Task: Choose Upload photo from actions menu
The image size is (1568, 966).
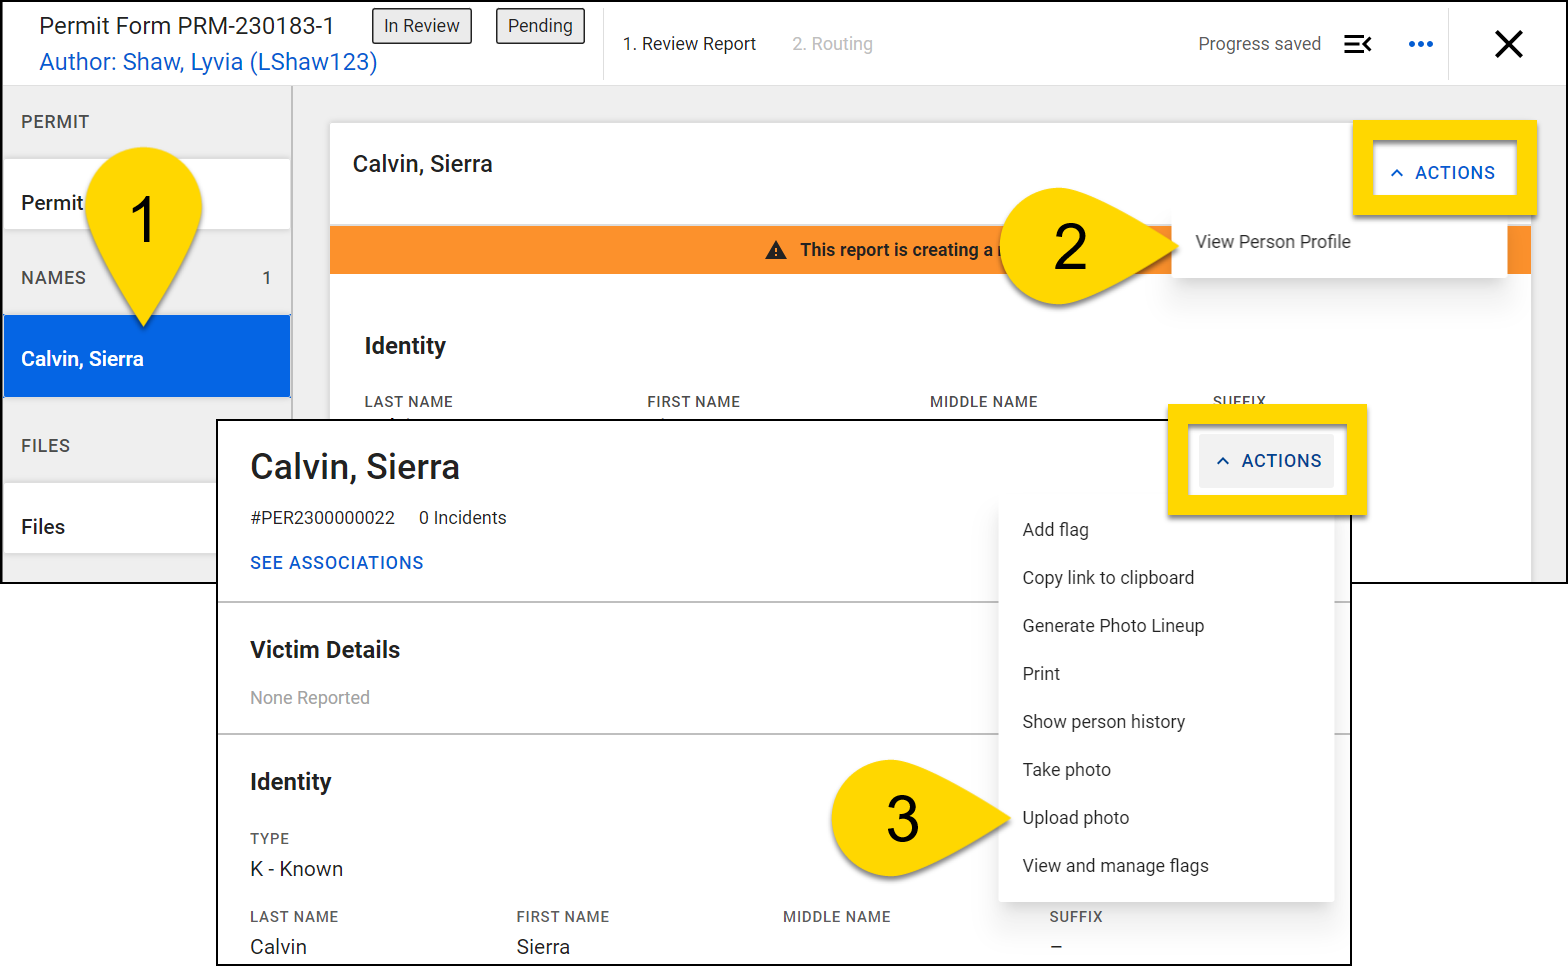Action: pos(1075,818)
